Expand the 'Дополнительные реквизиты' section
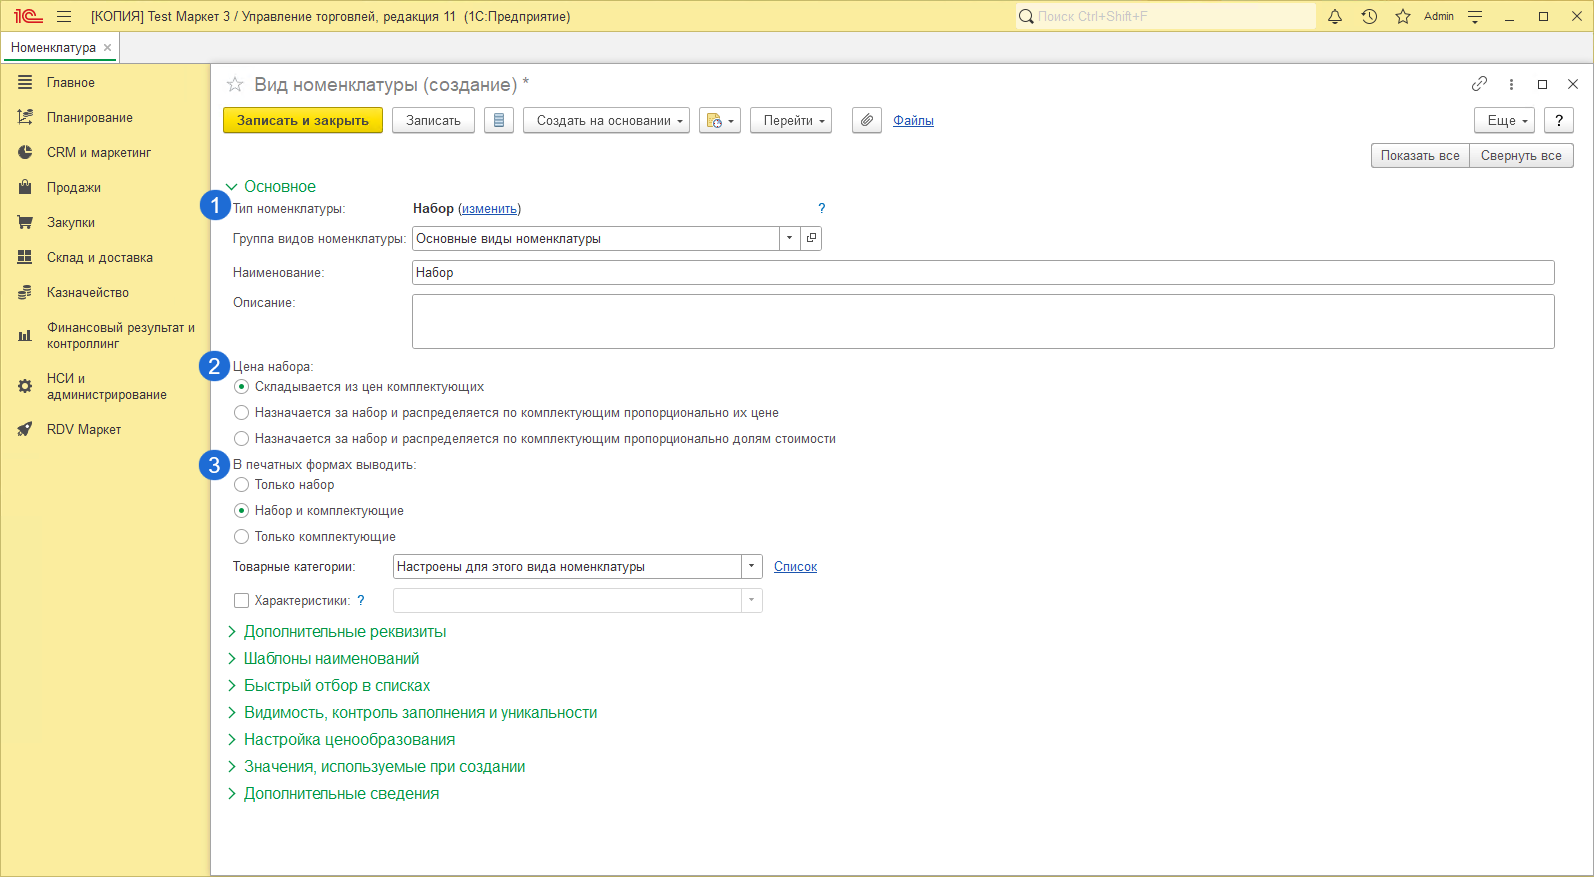The height and width of the screenshot is (877, 1594). tap(344, 632)
